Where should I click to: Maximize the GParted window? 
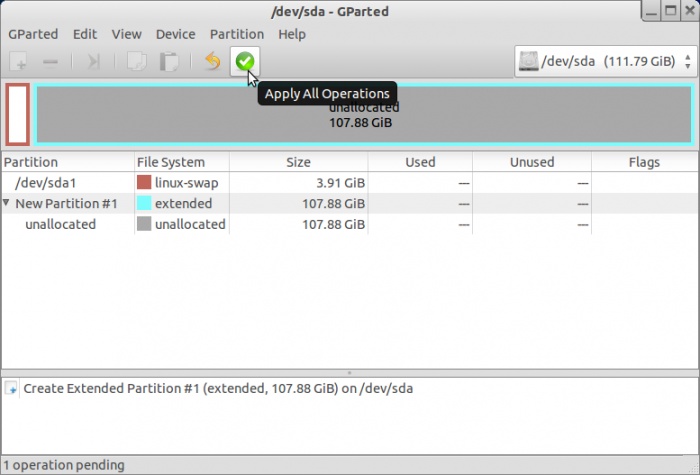pos(671,11)
